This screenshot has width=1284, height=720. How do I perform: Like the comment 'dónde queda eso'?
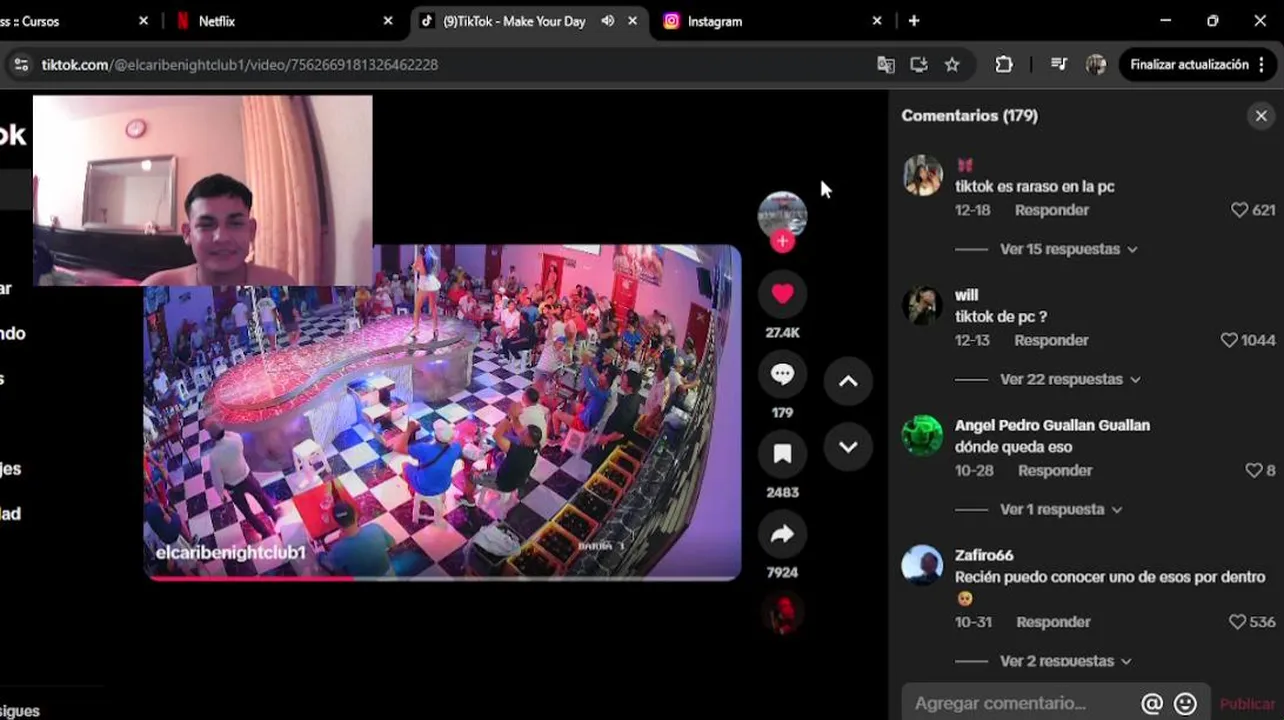coord(1253,470)
